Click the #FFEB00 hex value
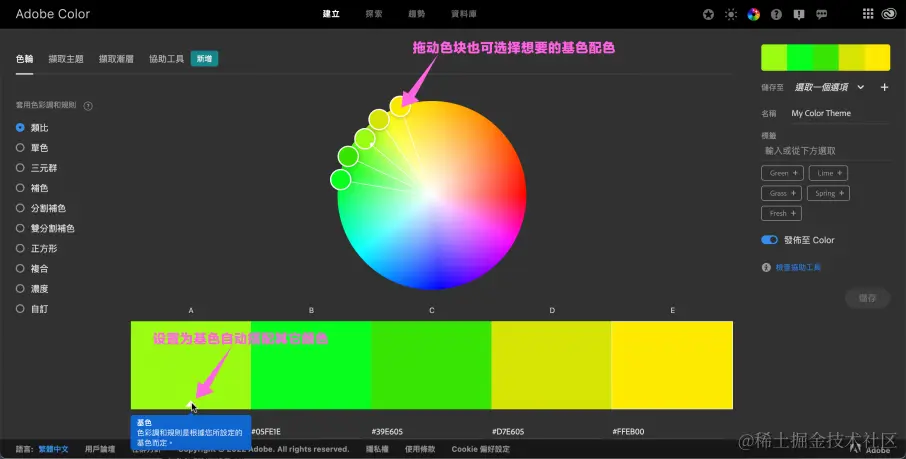Screen dimensions: 906x459 (628, 432)
